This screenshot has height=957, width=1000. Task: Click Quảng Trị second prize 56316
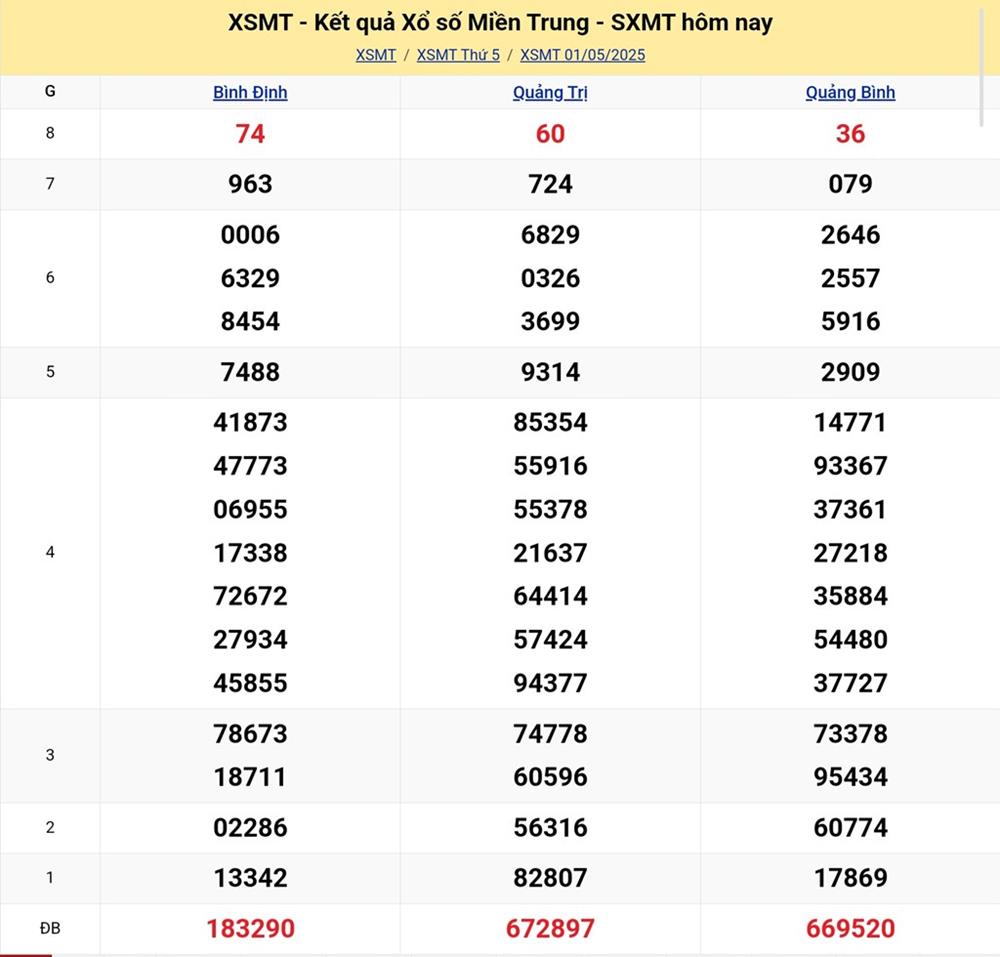[550, 828]
